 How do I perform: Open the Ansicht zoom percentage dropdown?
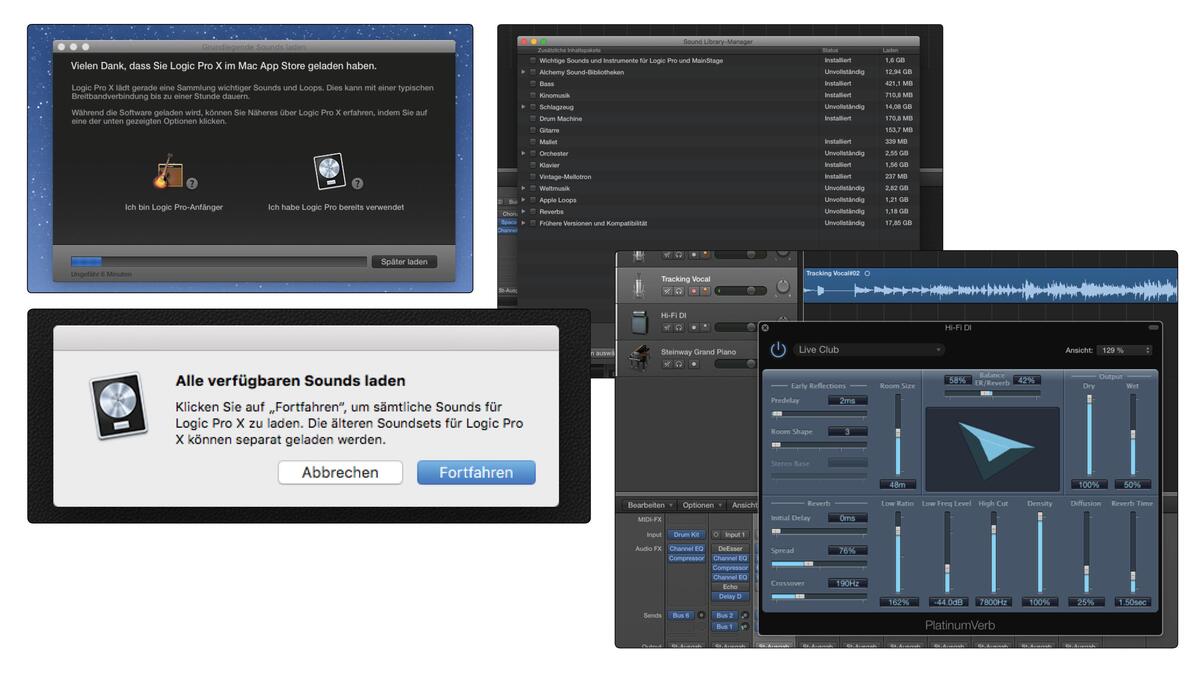click(x=1122, y=350)
